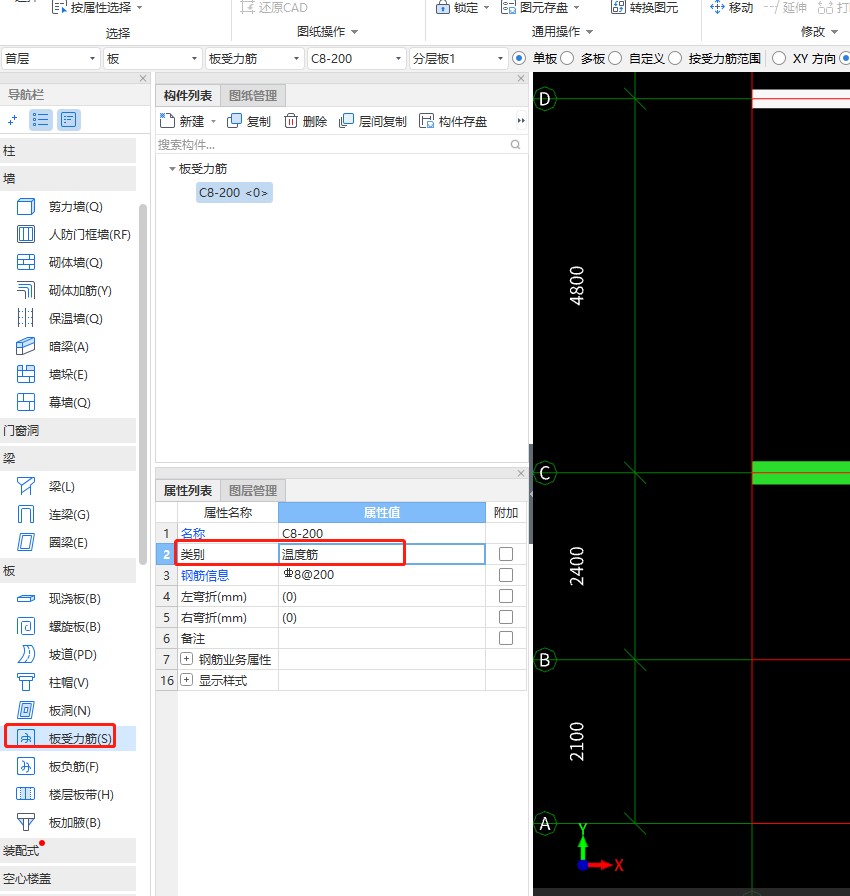The width and height of the screenshot is (850, 896).
Task: Select the 板洞(N) slab opening item
Action: tap(54, 711)
